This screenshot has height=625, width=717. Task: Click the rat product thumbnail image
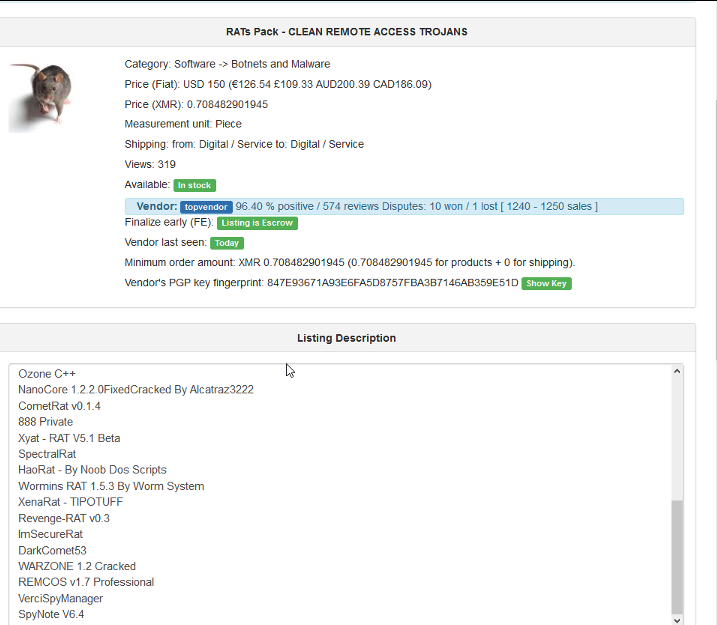(41, 97)
